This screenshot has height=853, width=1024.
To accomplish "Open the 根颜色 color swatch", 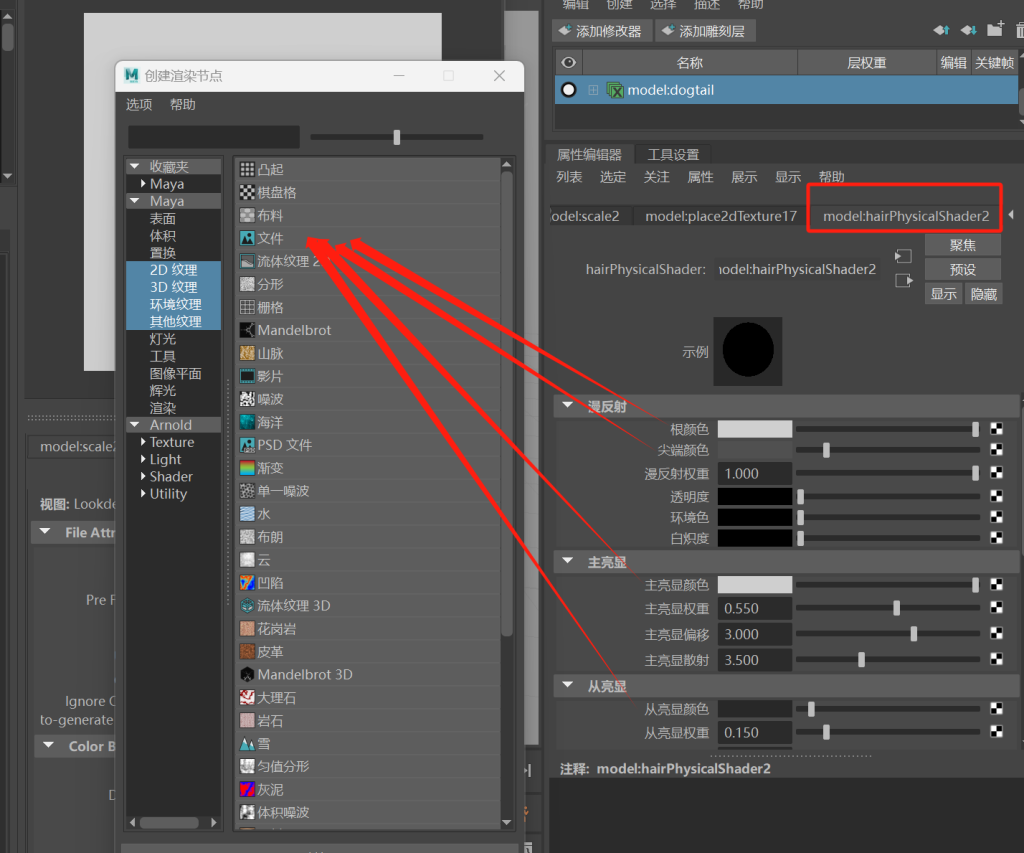I will tap(755, 429).
